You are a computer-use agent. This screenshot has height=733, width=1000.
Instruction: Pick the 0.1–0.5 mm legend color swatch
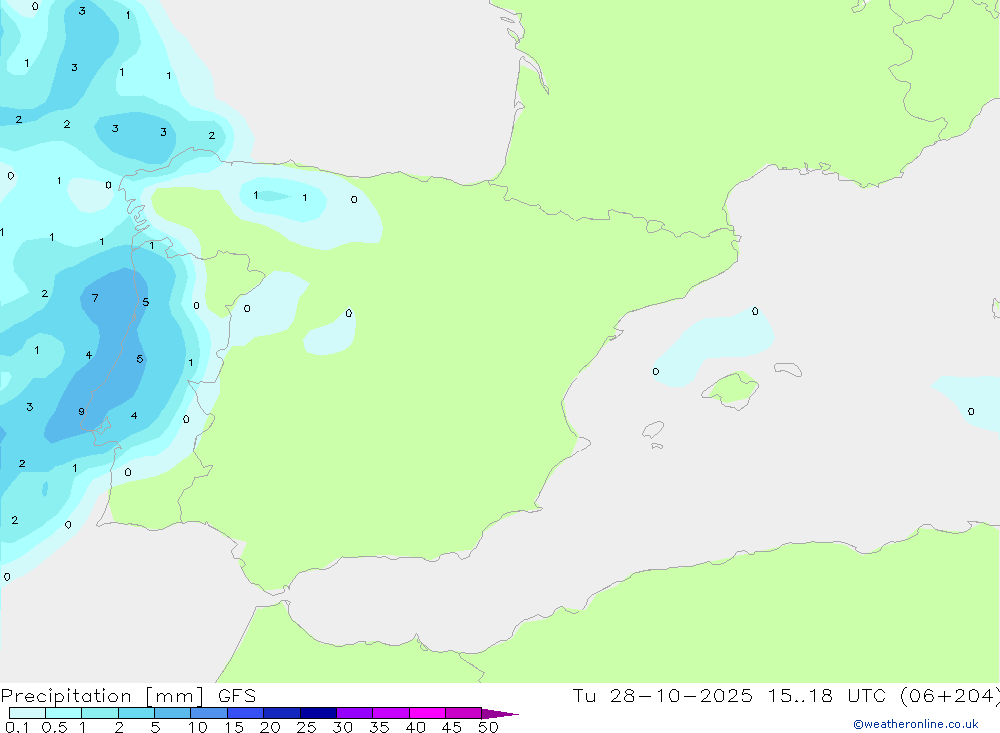[27, 713]
